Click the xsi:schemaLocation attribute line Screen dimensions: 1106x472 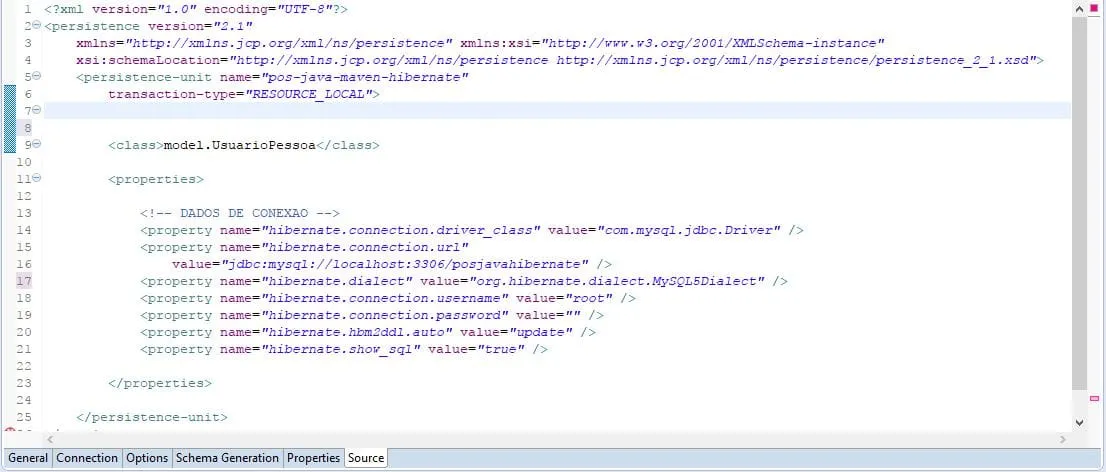560,60
